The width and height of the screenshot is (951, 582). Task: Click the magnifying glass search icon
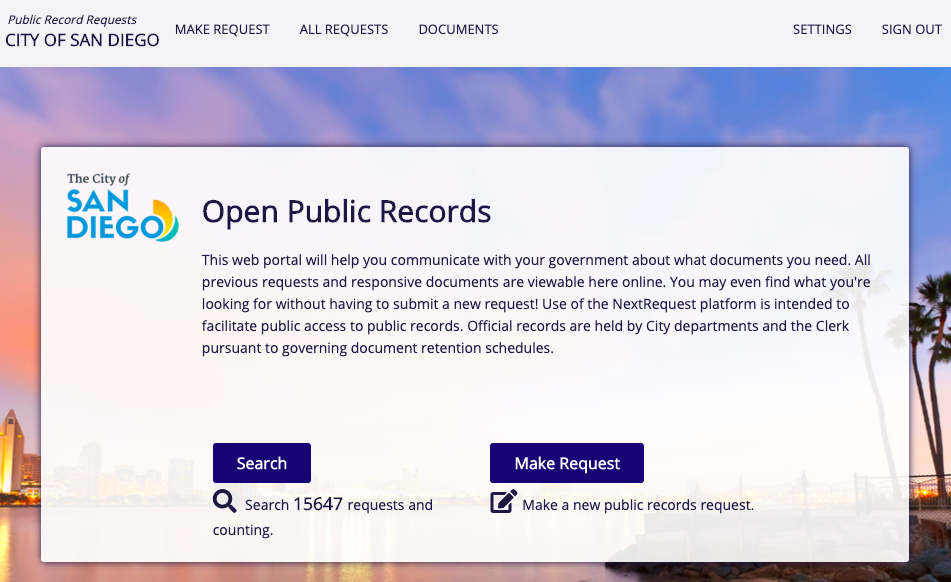click(x=225, y=502)
